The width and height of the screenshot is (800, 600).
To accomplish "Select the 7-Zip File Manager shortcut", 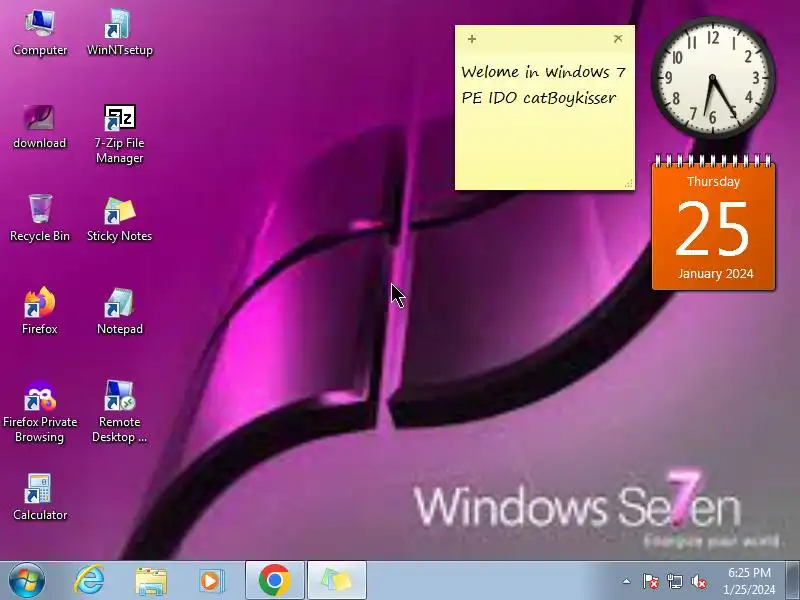I will pos(119,134).
